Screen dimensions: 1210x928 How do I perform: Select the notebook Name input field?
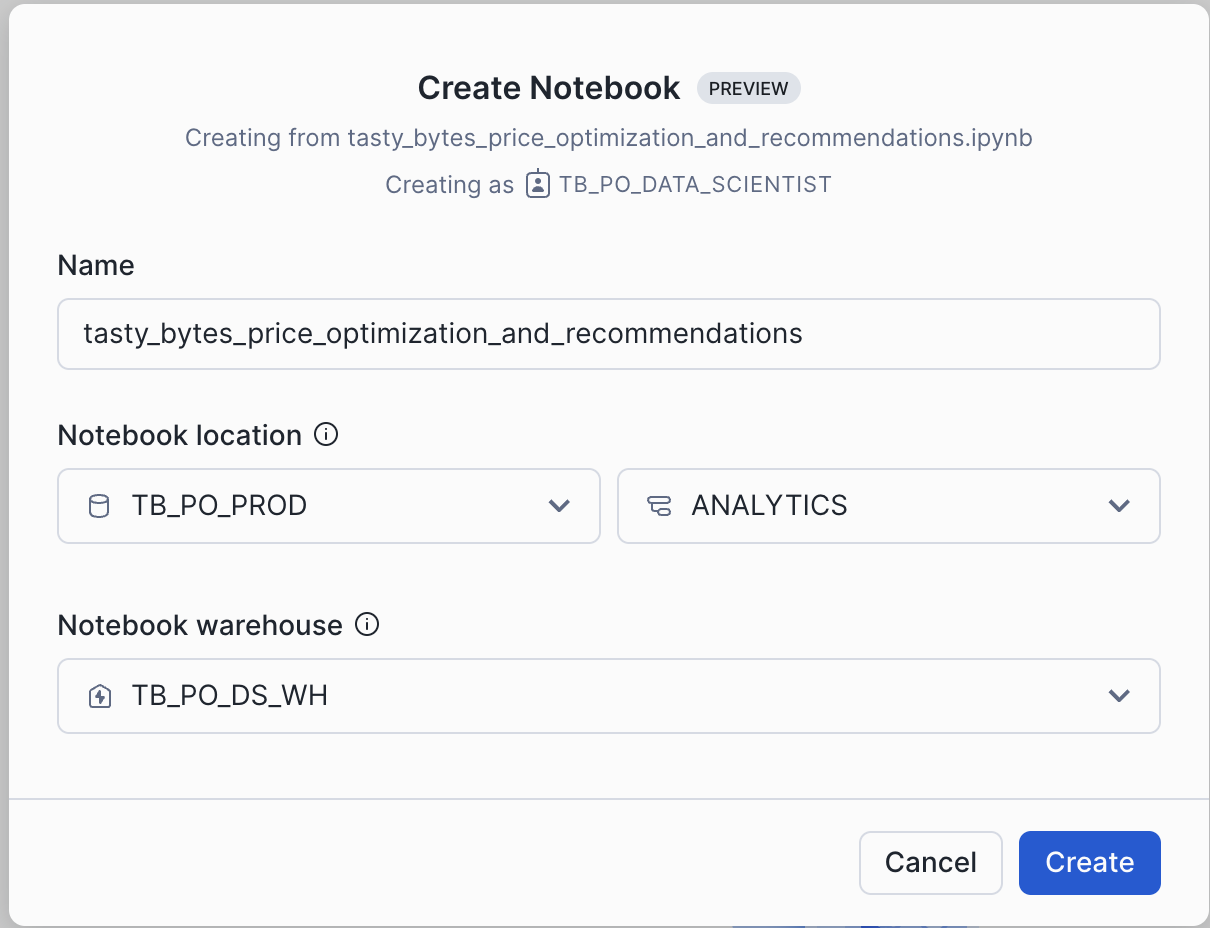[x=608, y=333]
